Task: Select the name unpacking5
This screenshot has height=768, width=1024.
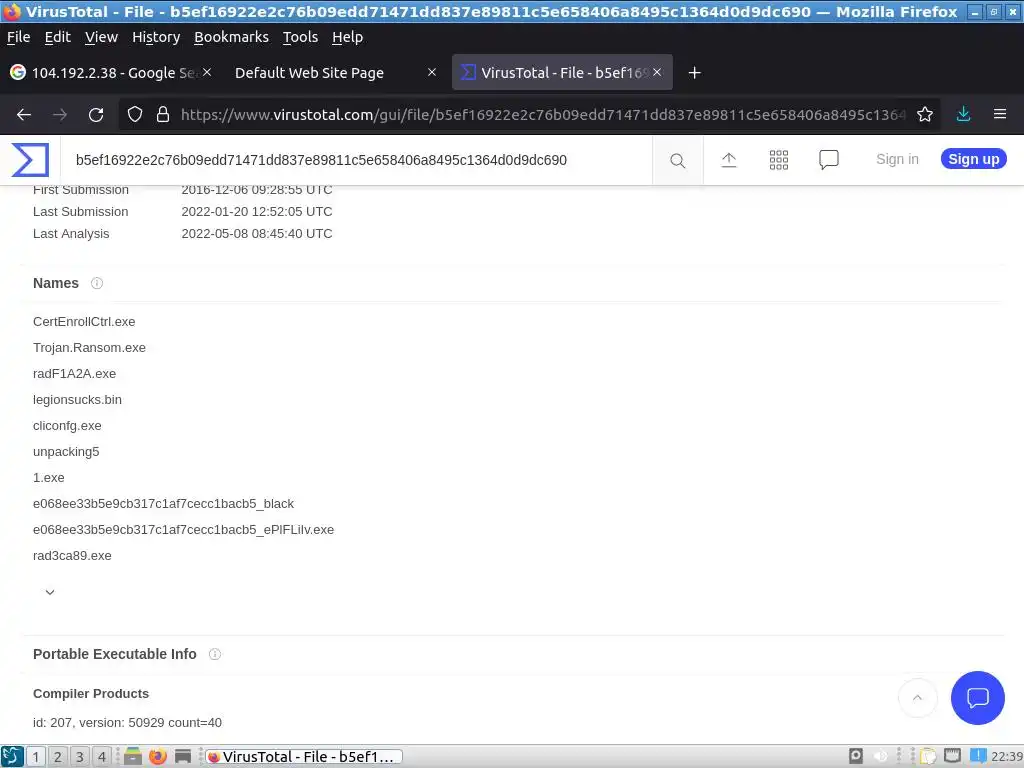Action: [x=66, y=452]
